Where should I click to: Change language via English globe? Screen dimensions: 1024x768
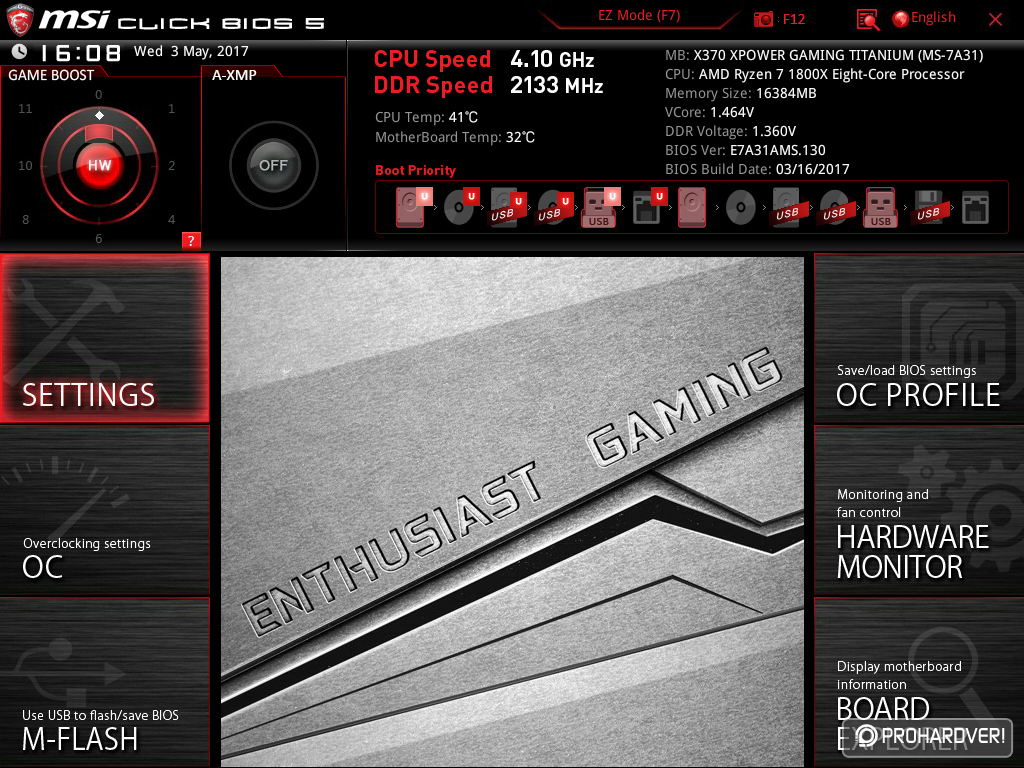[x=924, y=18]
